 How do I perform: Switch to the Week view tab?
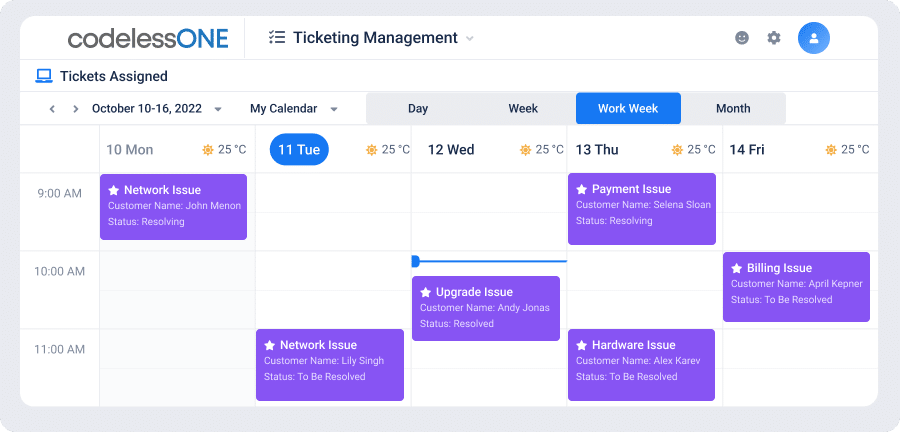523,108
